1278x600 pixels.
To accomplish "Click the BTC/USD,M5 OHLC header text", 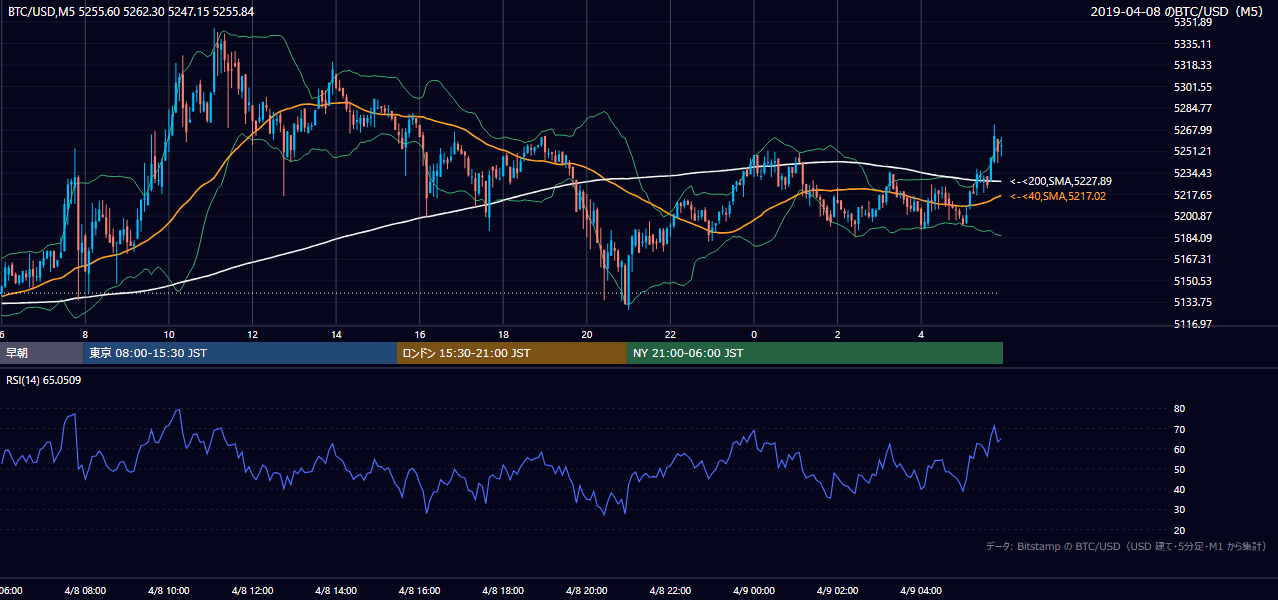I will click(131, 11).
